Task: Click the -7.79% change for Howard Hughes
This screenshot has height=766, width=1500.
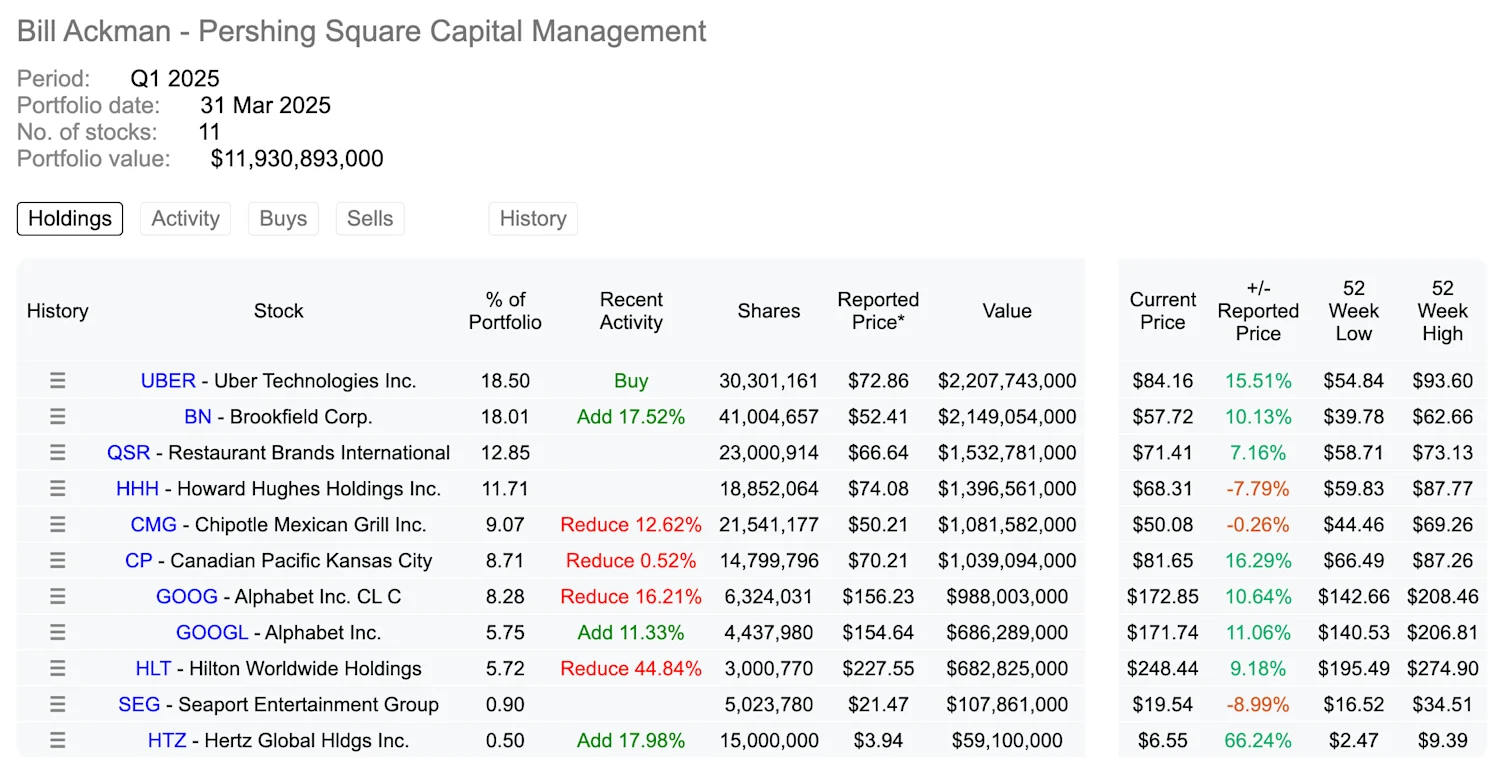Action: pos(1258,489)
